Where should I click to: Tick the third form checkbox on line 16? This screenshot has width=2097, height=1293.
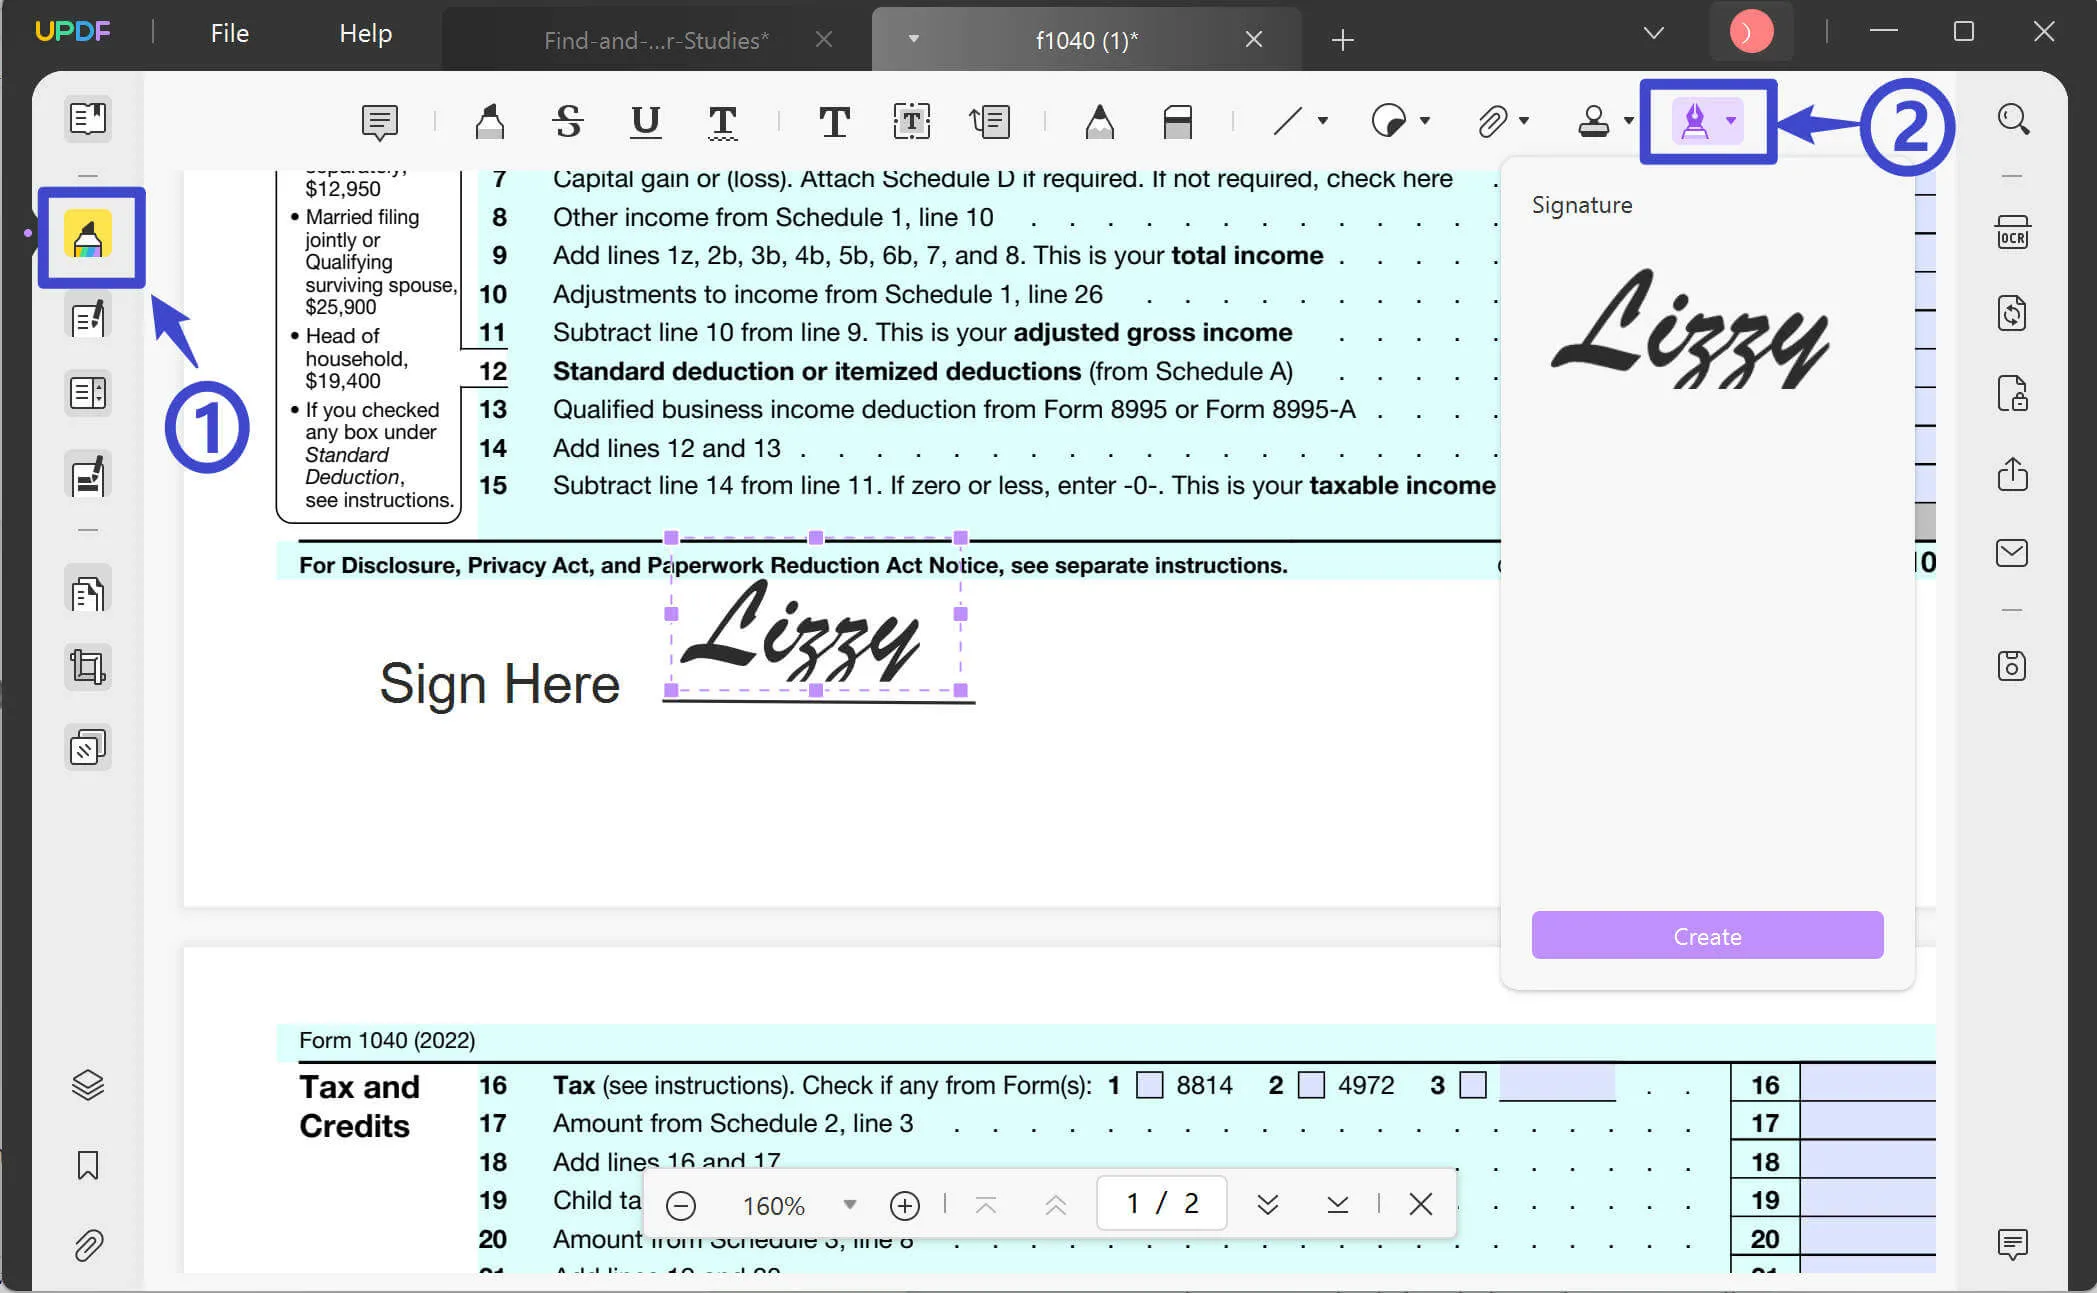click(1473, 1085)
